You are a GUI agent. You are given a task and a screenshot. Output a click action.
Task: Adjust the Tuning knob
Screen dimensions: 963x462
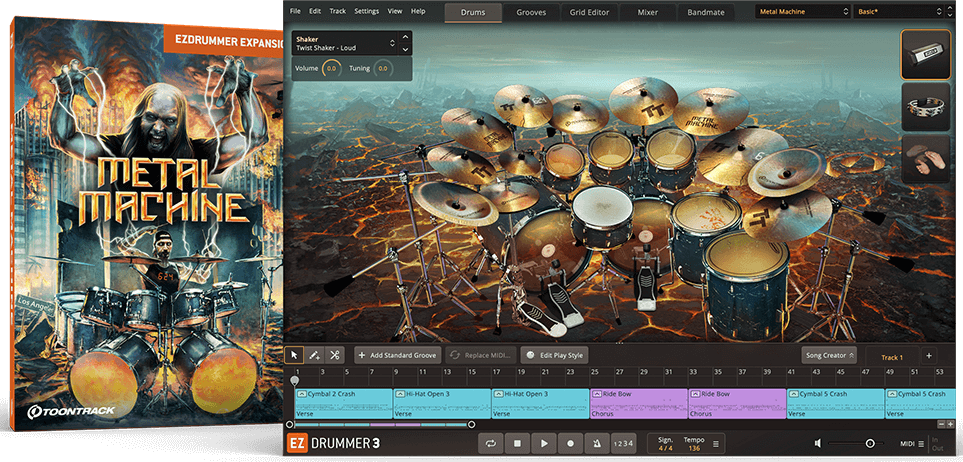383,69
